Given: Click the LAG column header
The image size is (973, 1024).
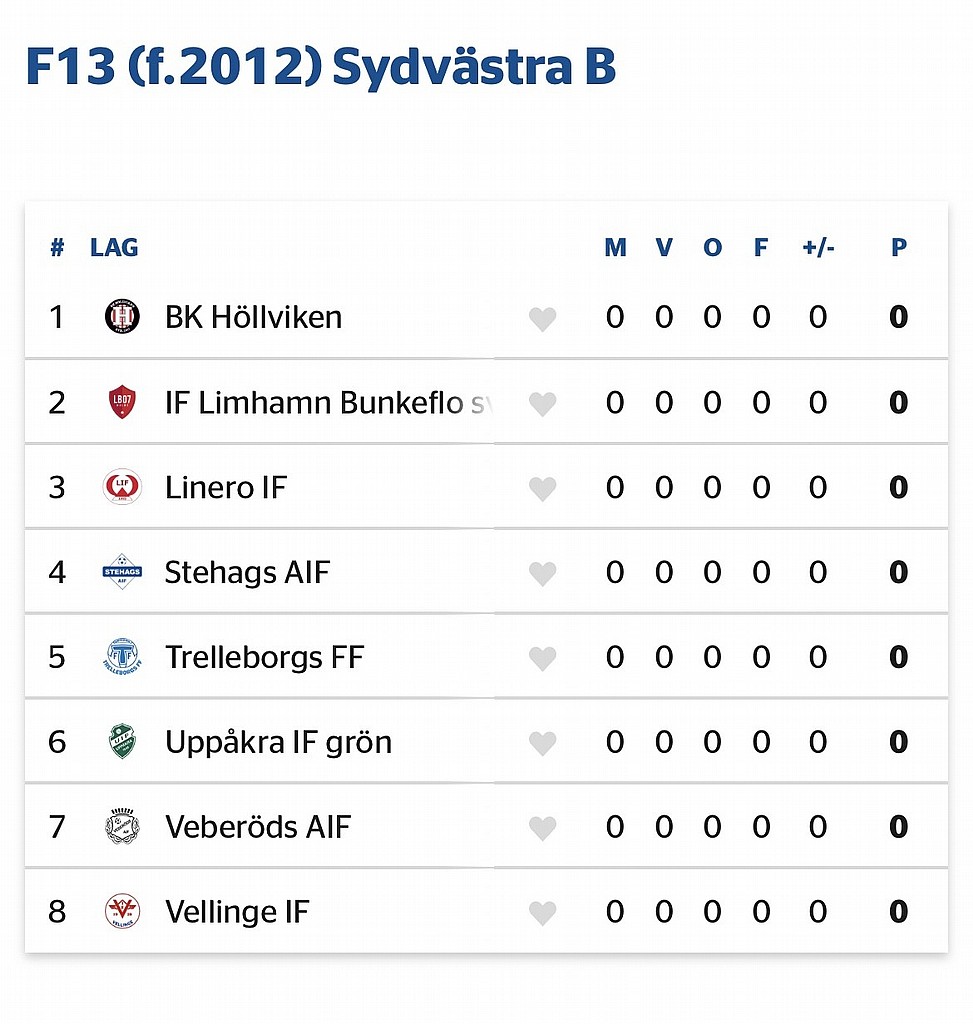Looking at the screenshot, I should coord(114,248).
